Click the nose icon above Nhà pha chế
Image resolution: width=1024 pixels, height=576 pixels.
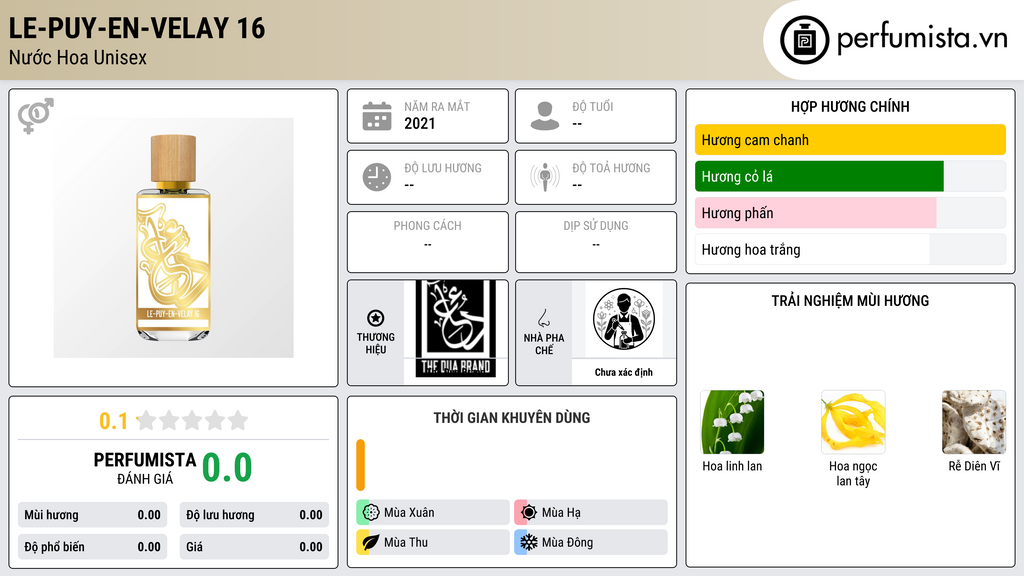click(543, 318)
